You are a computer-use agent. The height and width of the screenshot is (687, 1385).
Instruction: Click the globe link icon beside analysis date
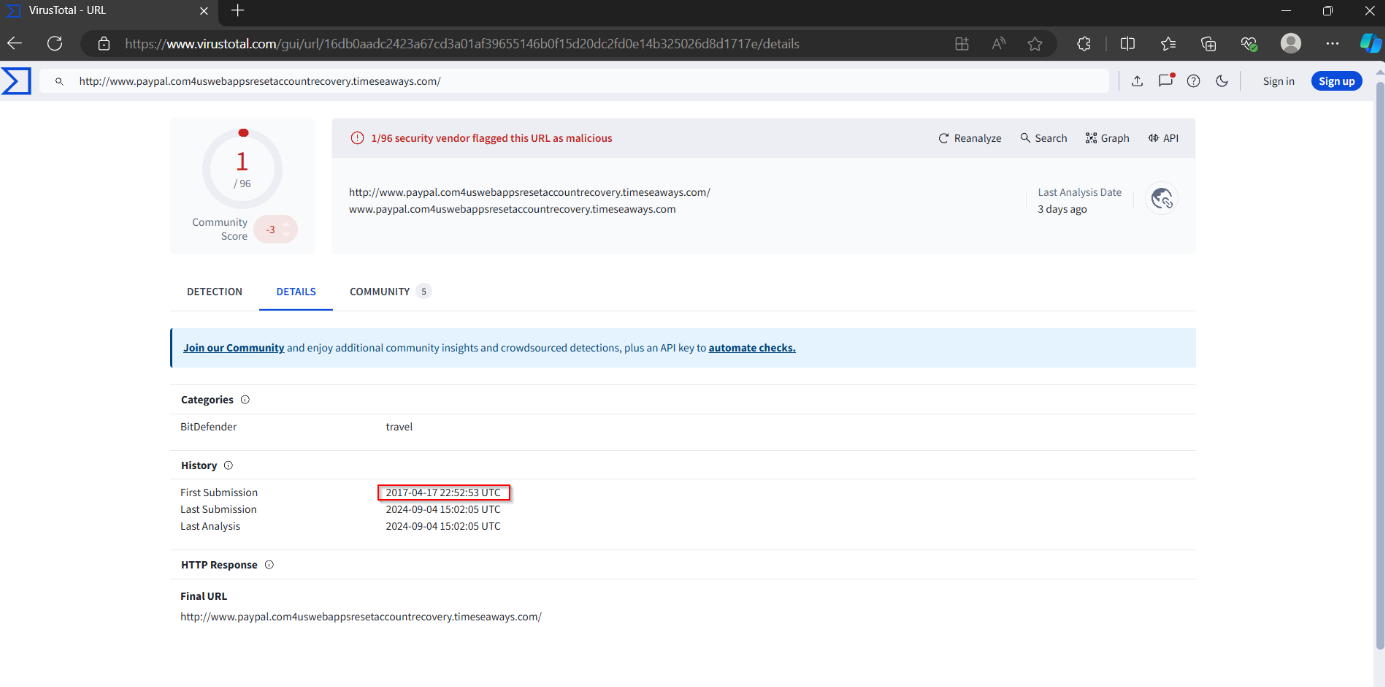pyautogui.click(x=1161, y=199)
